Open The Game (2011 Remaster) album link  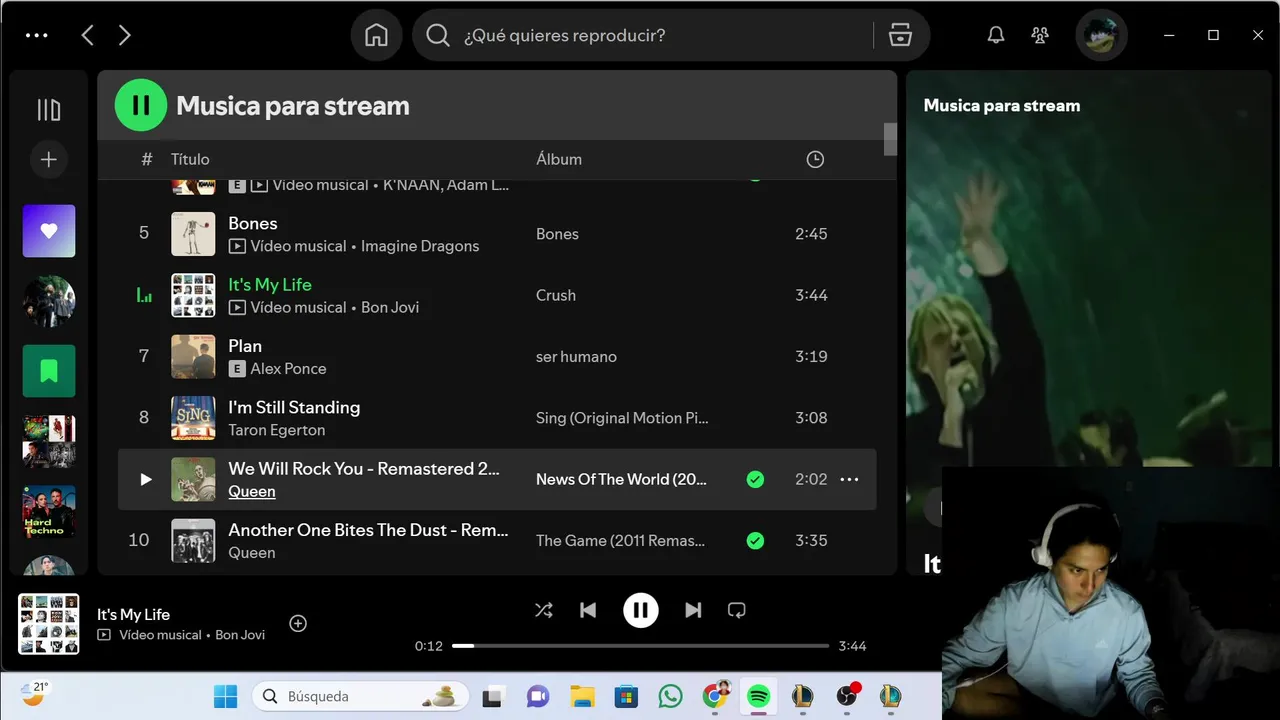click(x=620, y=540)
